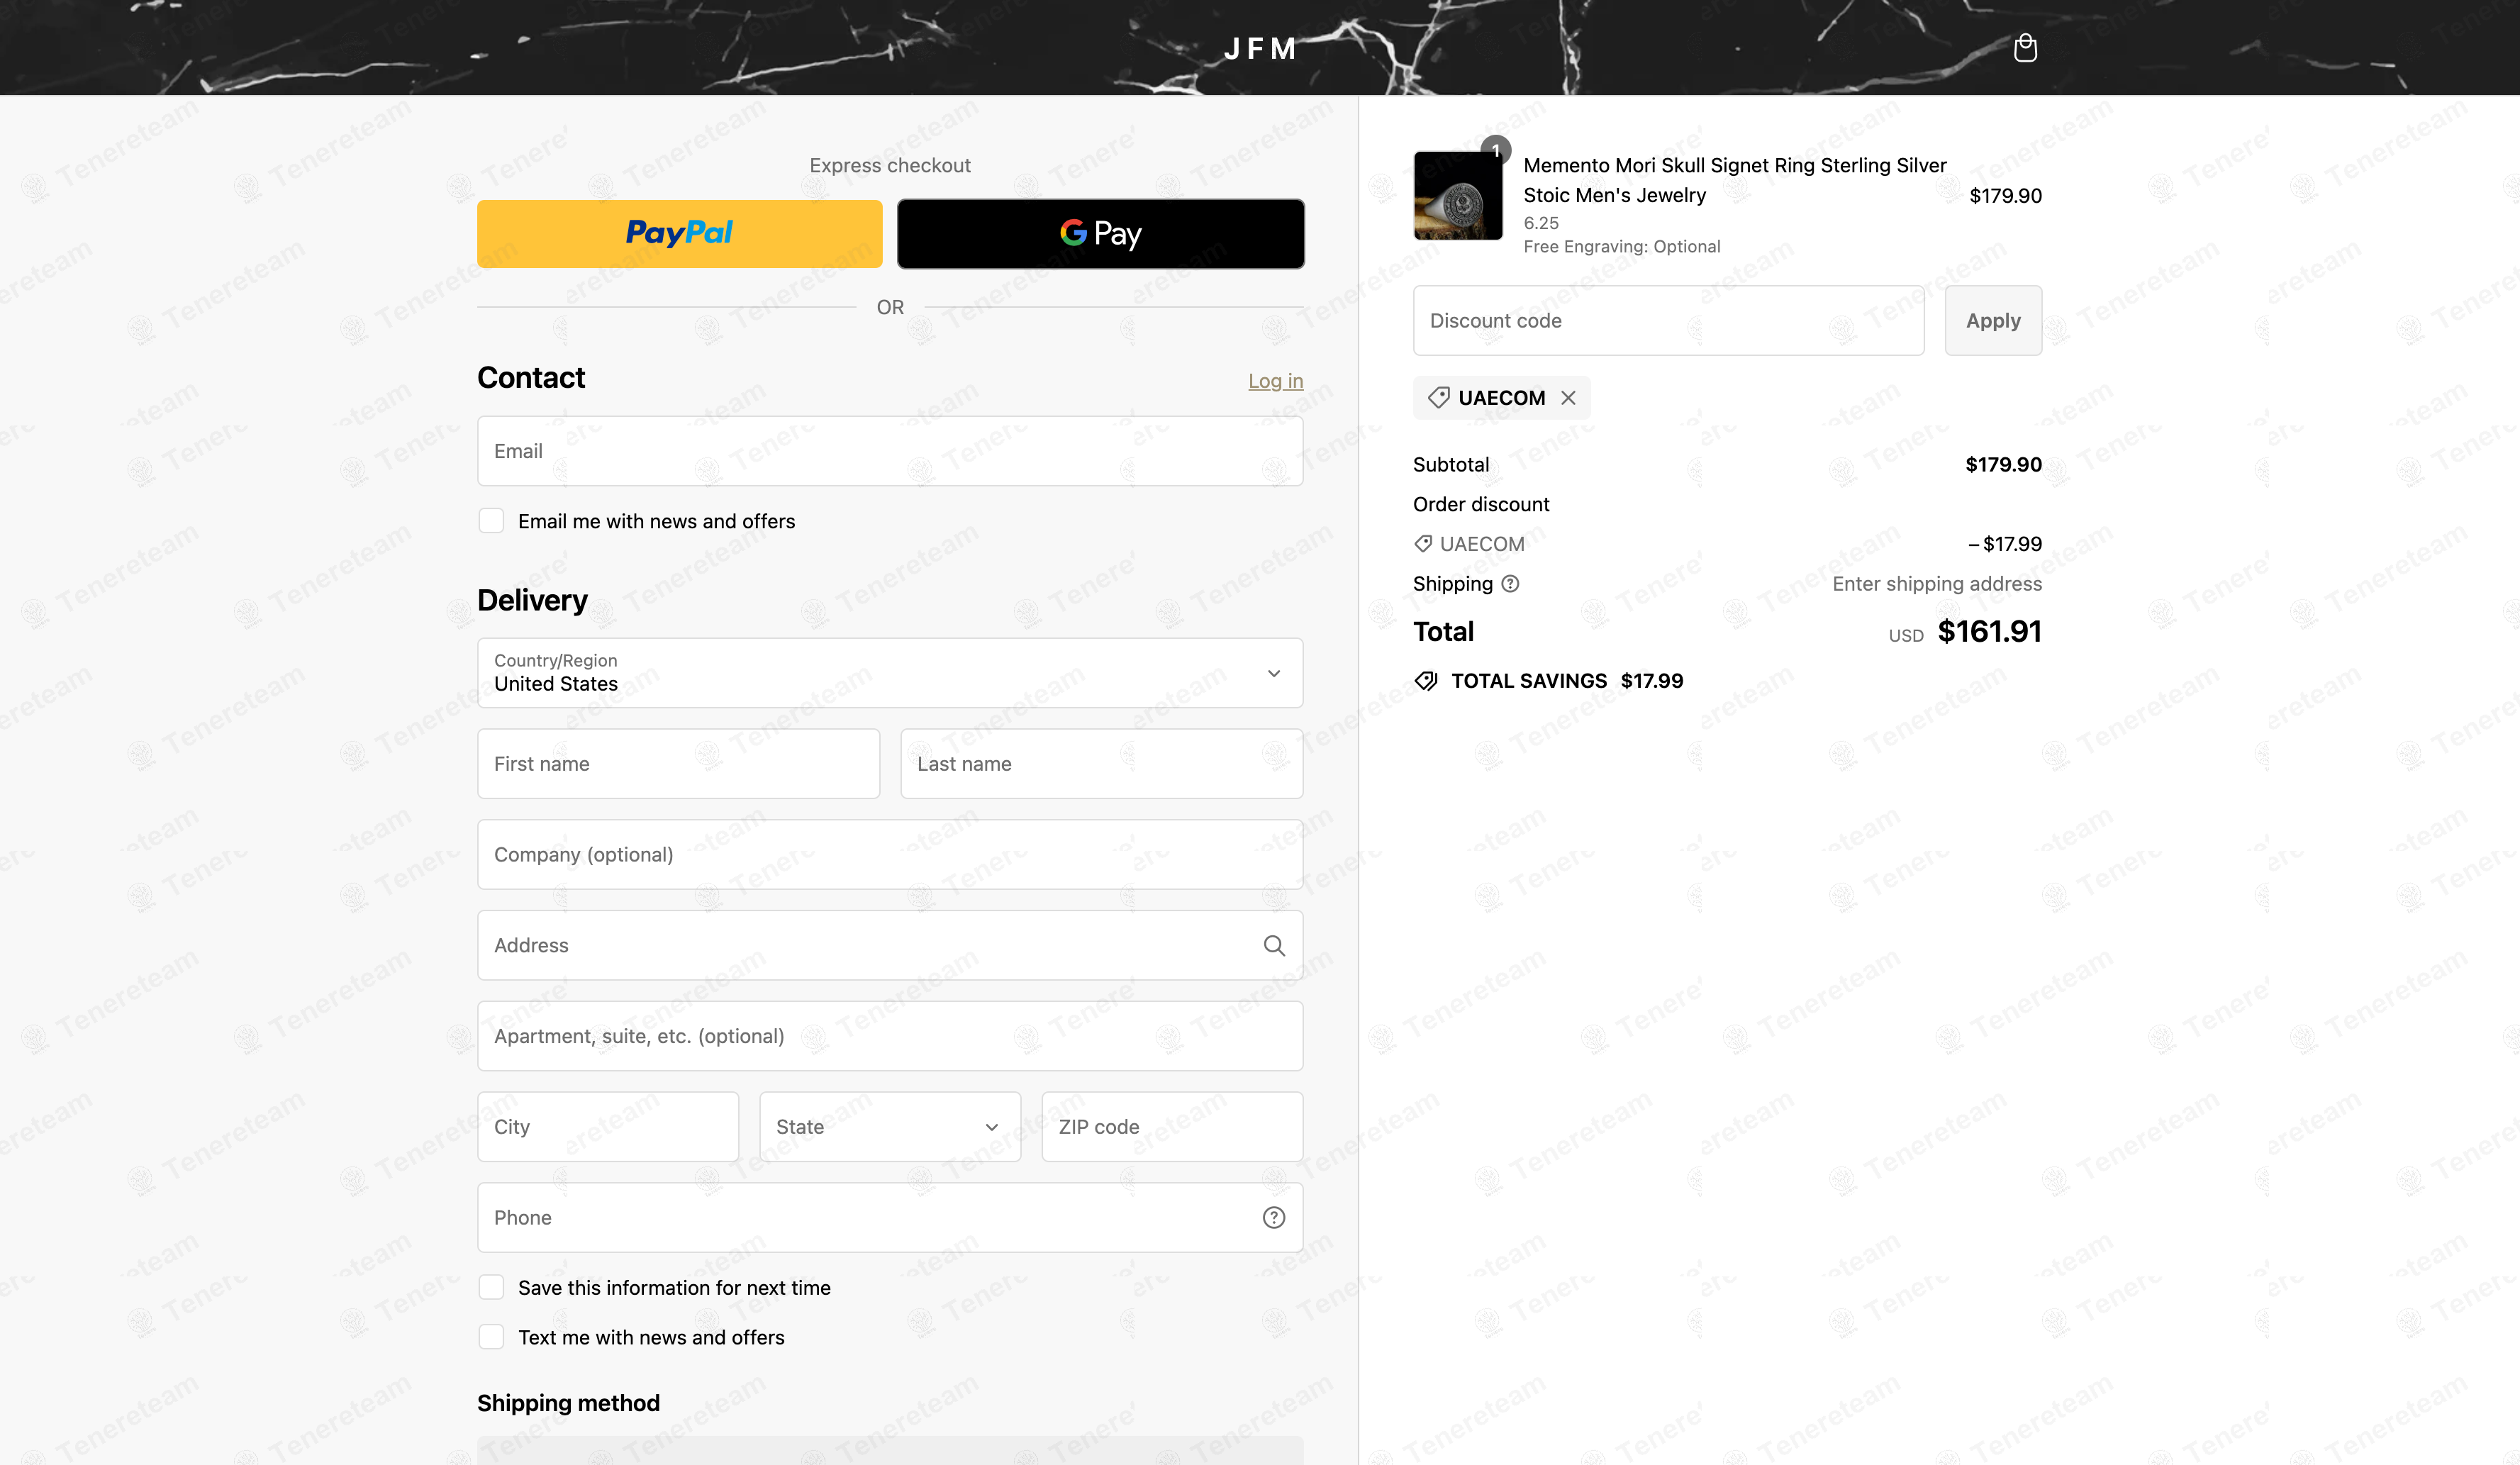Click the Apply discount button

[1993, 320]
